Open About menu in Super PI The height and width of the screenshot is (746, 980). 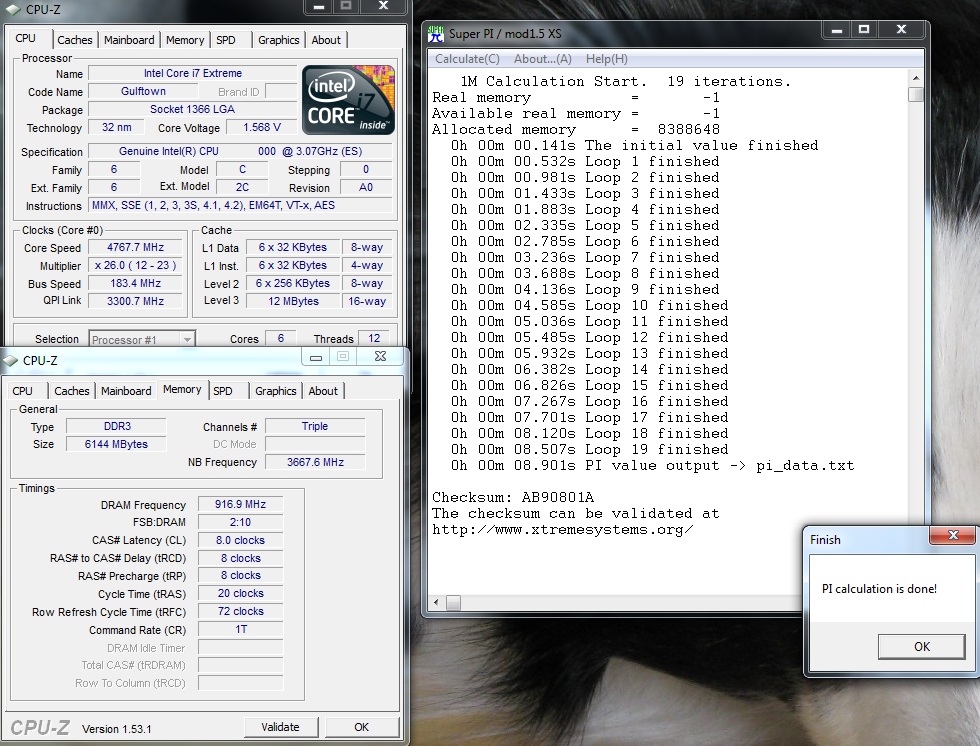542,59
